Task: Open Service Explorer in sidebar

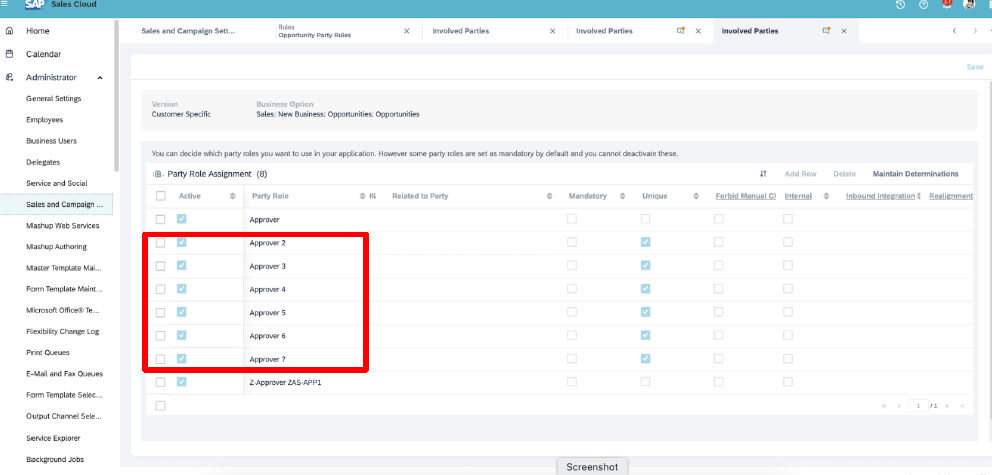Action: point(53,438)
